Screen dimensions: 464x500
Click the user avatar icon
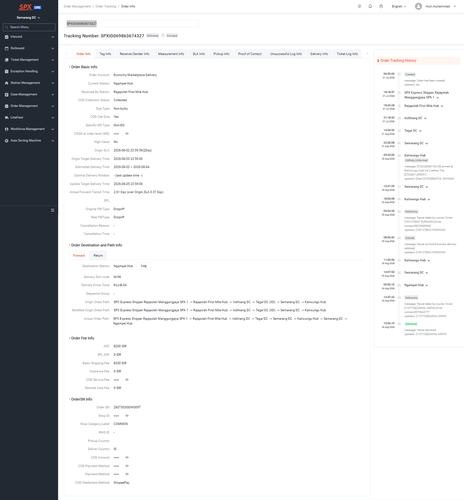coord(418,6)
